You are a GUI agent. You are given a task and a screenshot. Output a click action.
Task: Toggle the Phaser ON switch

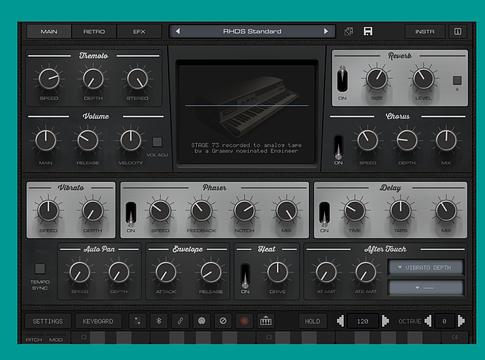131,213
